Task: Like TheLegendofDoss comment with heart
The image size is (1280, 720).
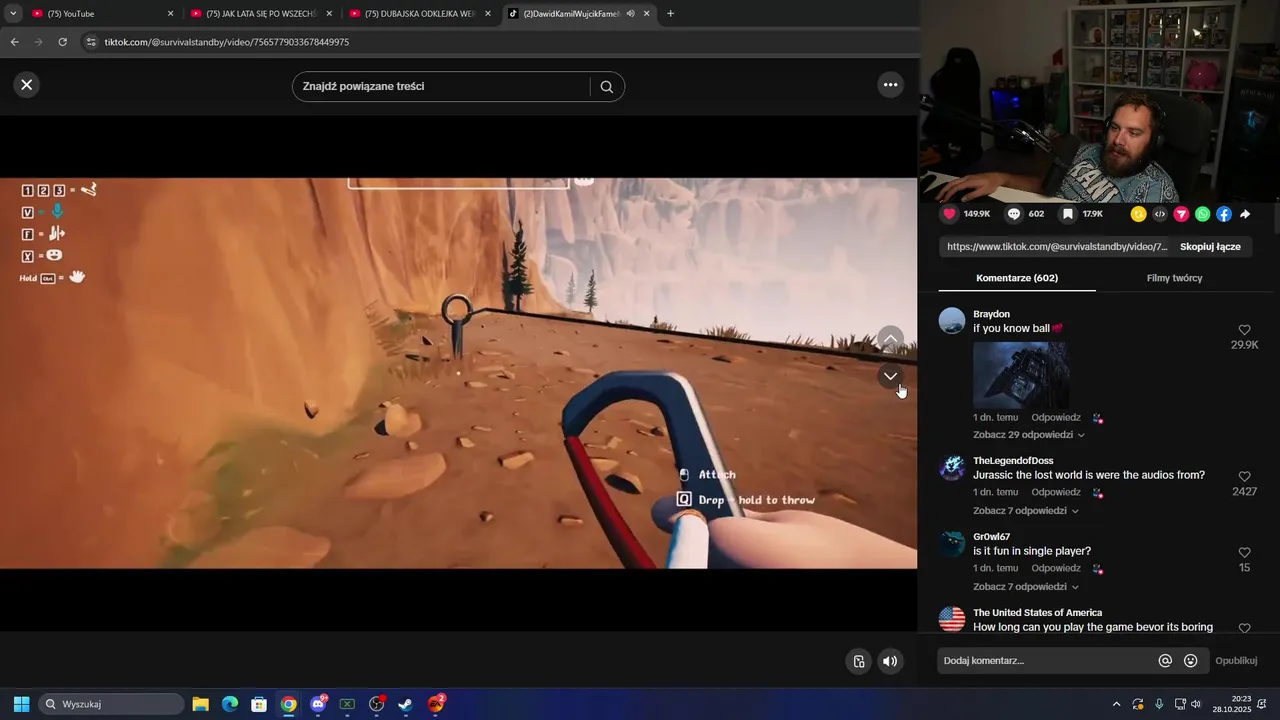Action: point(1245,477)
